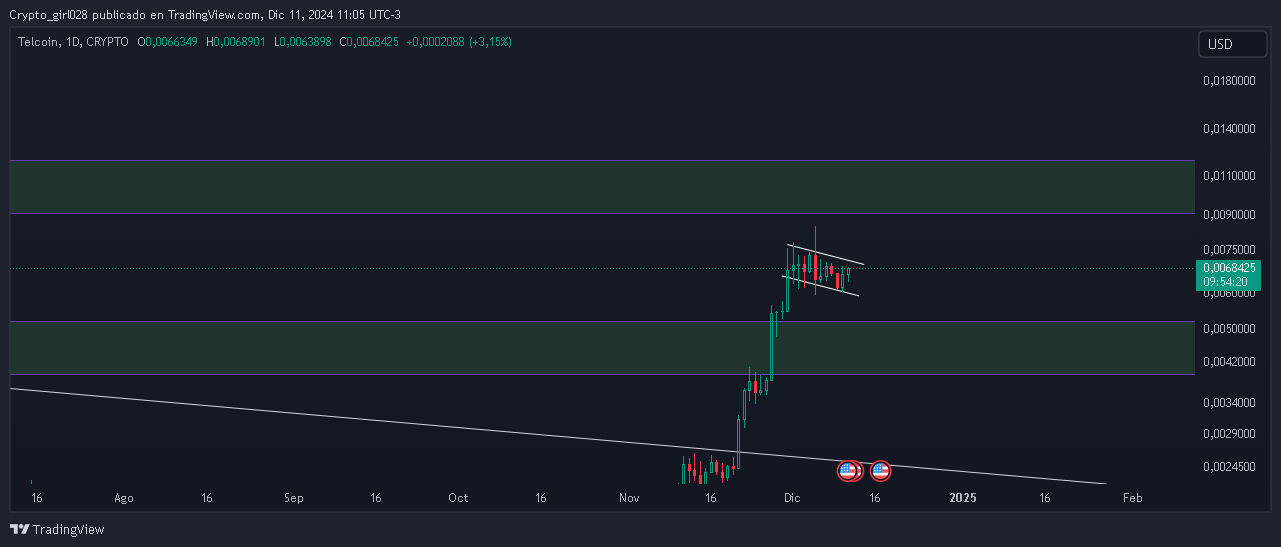Click the current price label 0,0068425
Image resolution: width=1281 pixels, height=547 pixels.
click(x=1230, y=268)
